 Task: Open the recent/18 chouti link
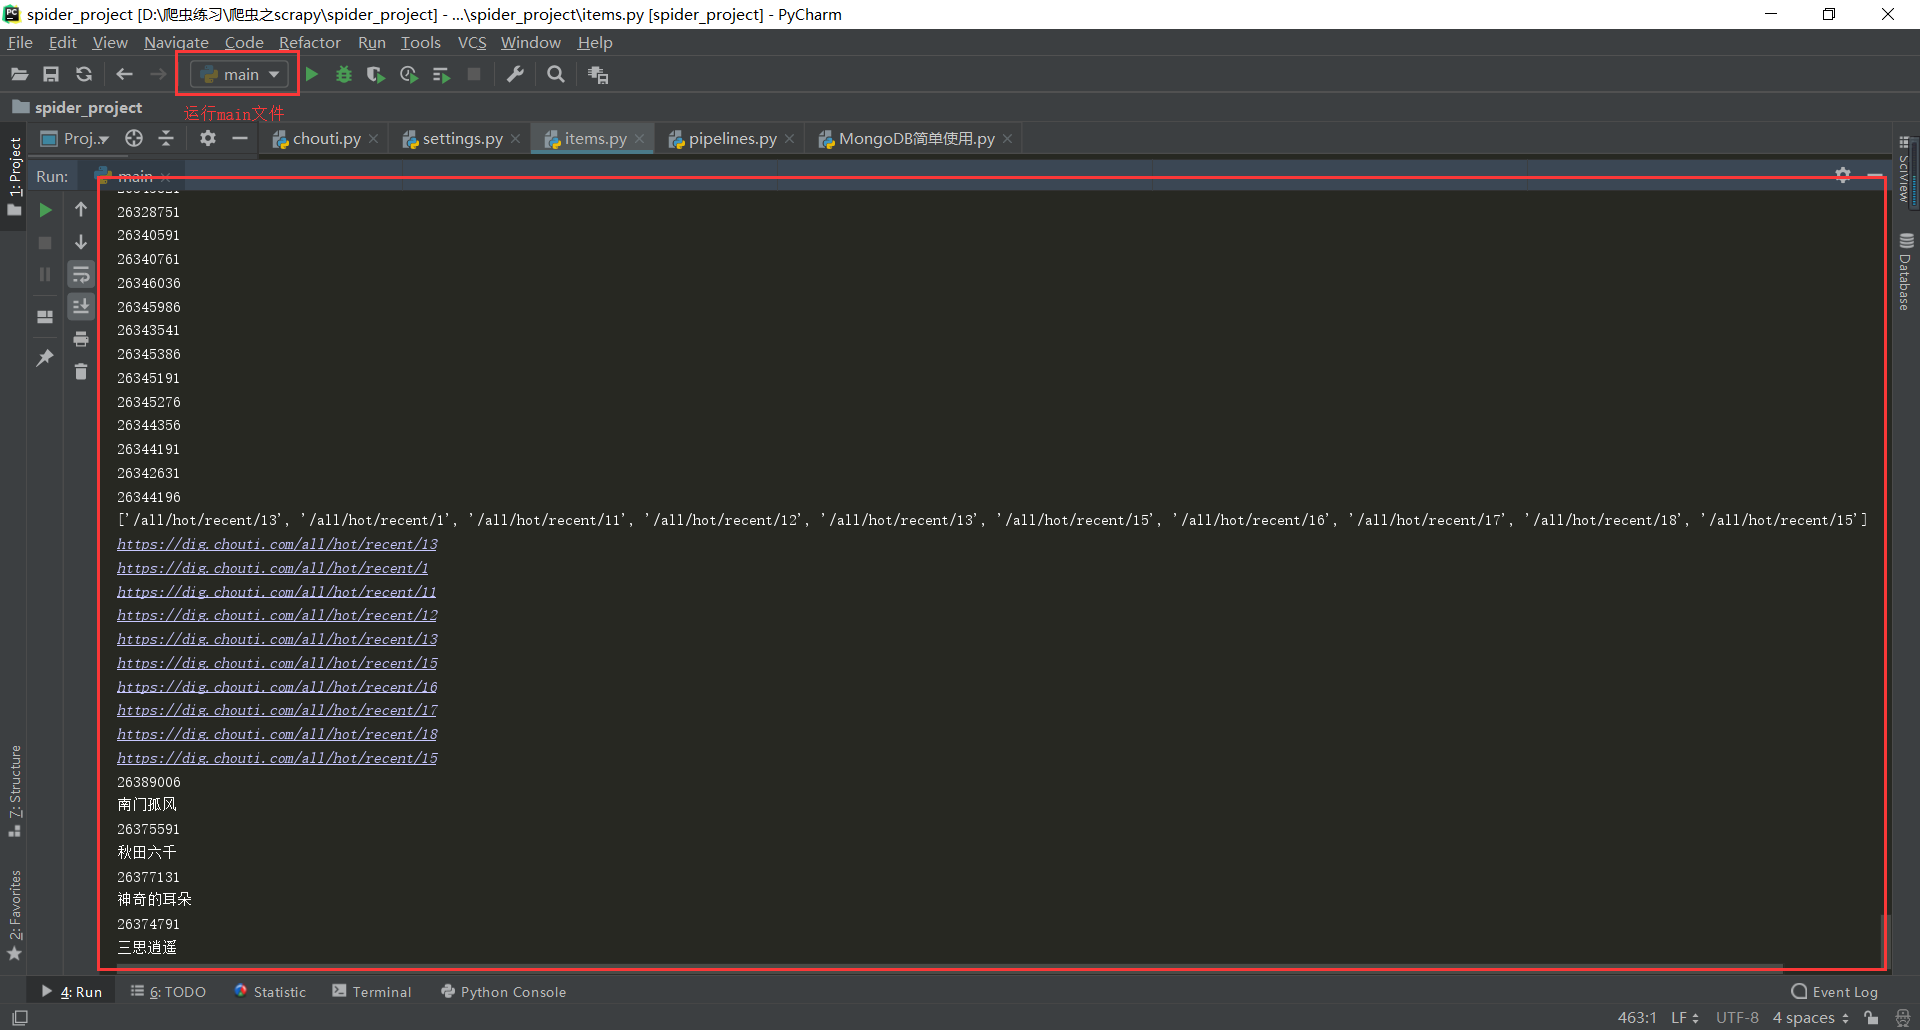click(277, 734)
